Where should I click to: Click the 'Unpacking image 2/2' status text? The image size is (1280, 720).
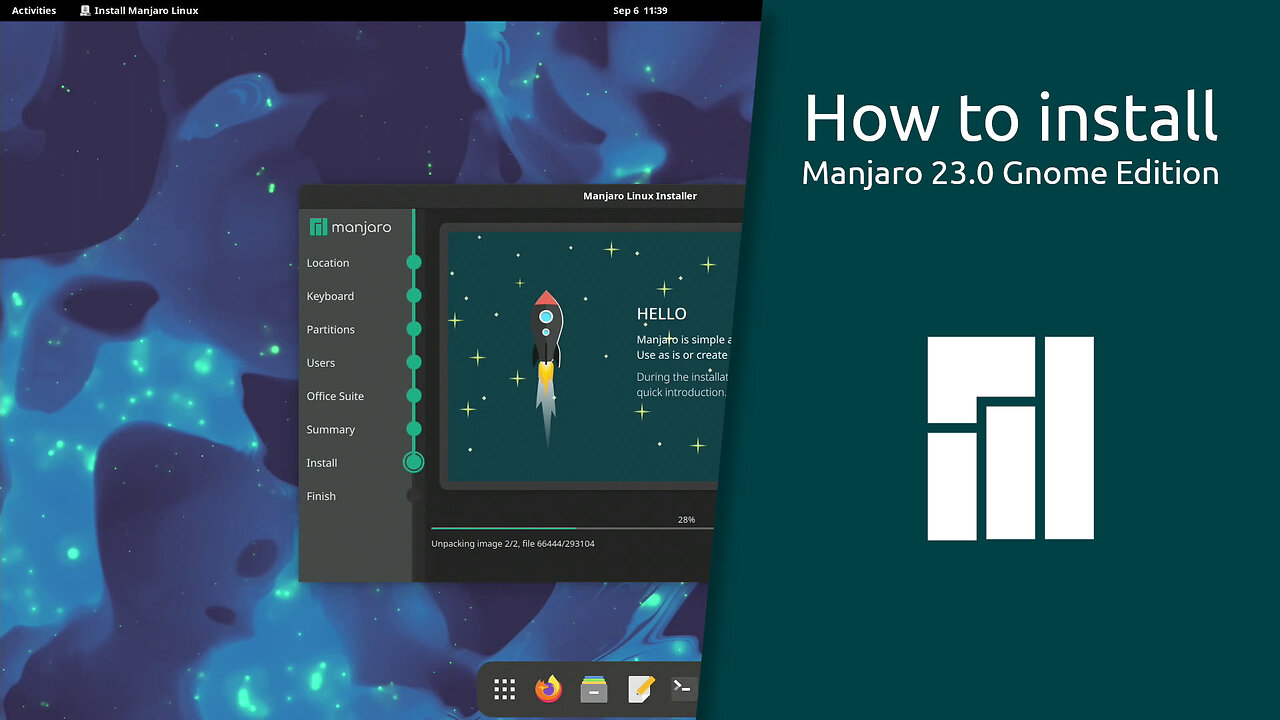[513, 544]
